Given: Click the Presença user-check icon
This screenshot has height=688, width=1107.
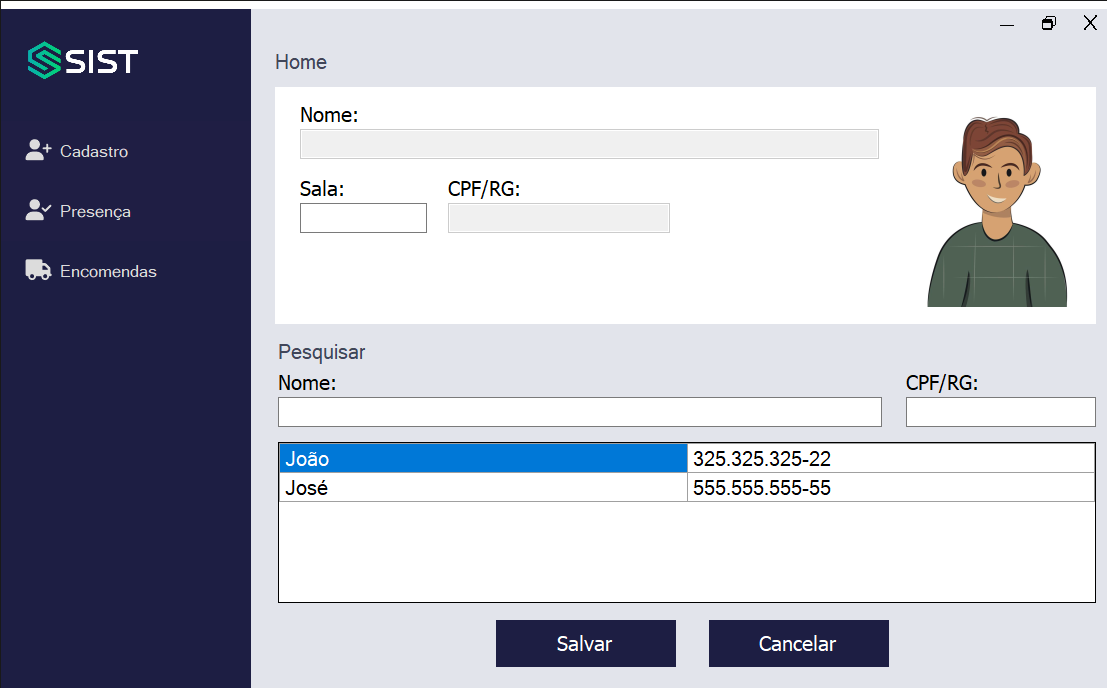Looking at the screenshot, I should [38, 211].
